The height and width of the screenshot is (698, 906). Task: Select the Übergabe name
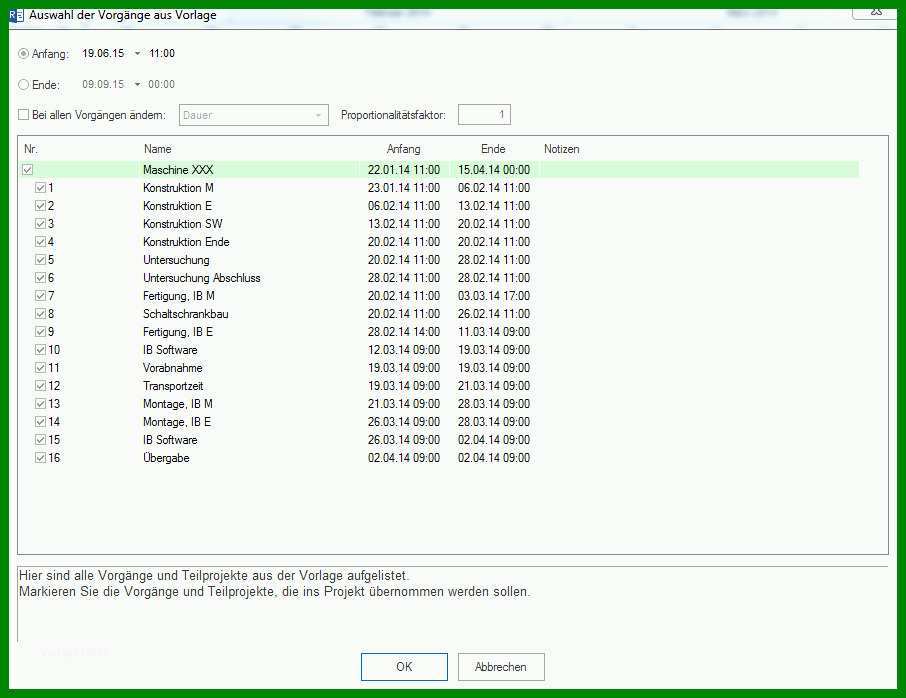point(166,458)
